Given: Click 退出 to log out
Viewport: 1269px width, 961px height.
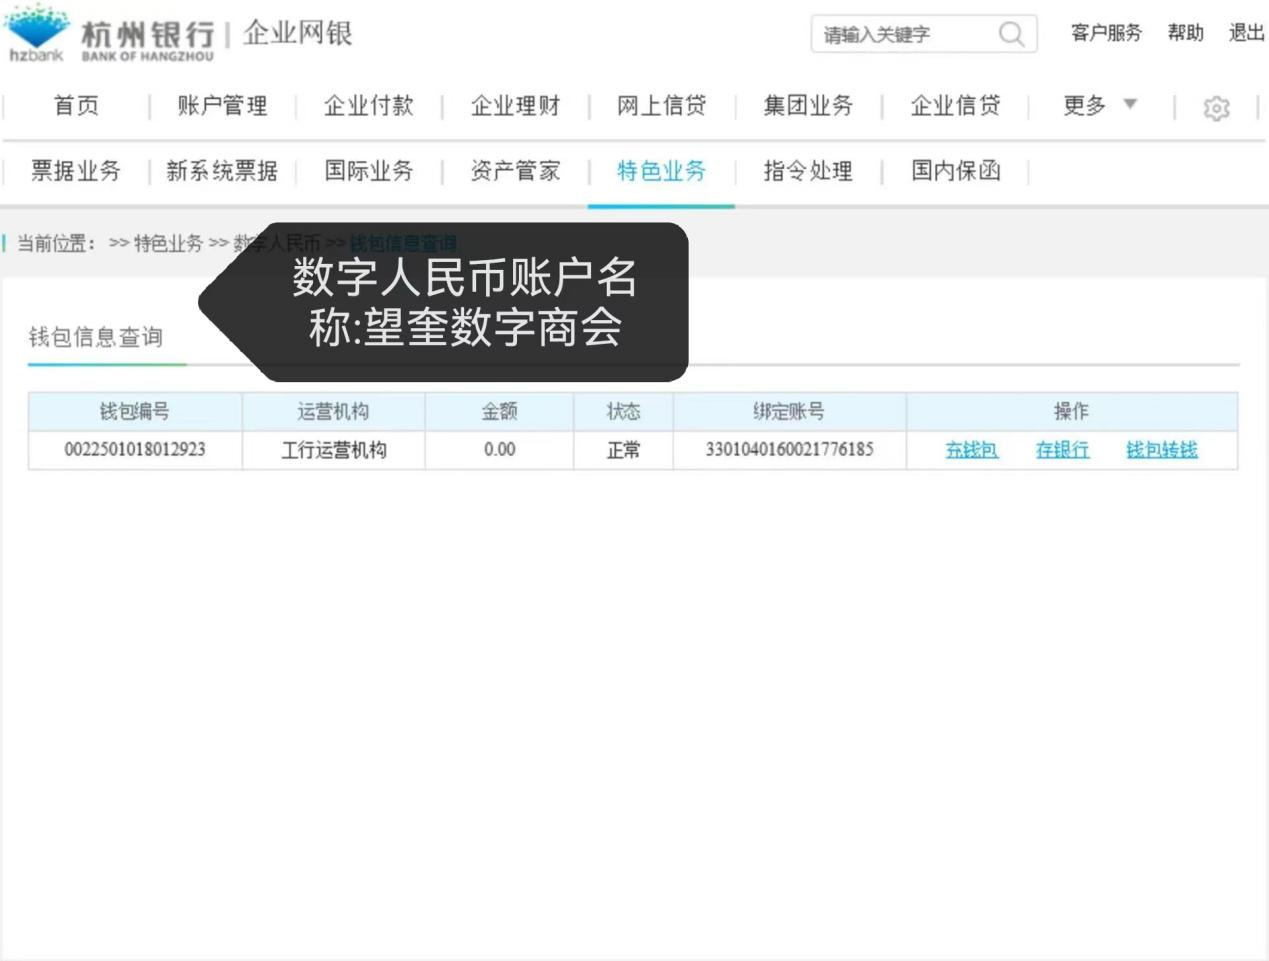Looking at the screenshot, I should (1247, 33).
